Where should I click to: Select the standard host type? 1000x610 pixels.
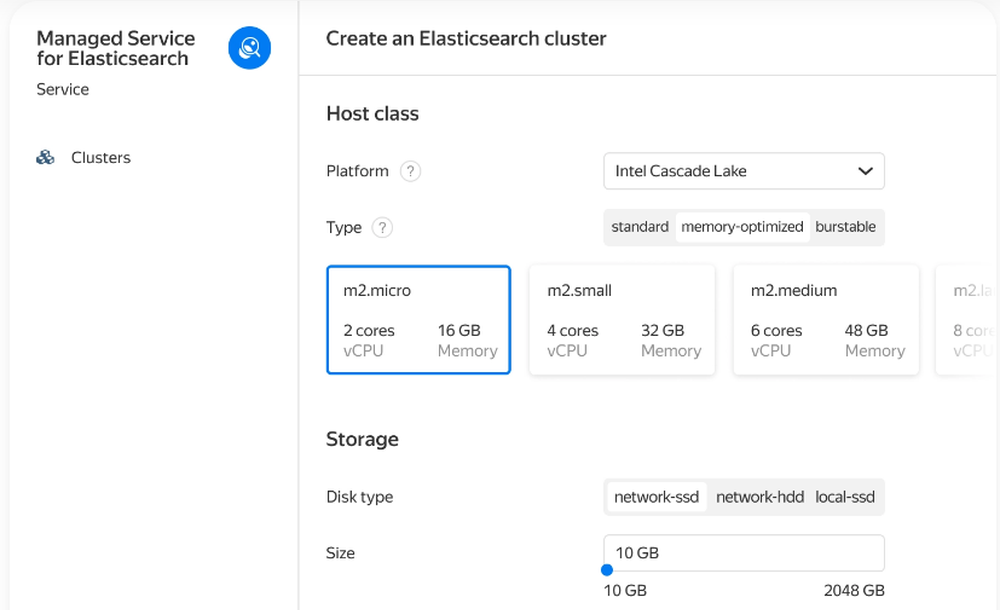tap(640, 227)
